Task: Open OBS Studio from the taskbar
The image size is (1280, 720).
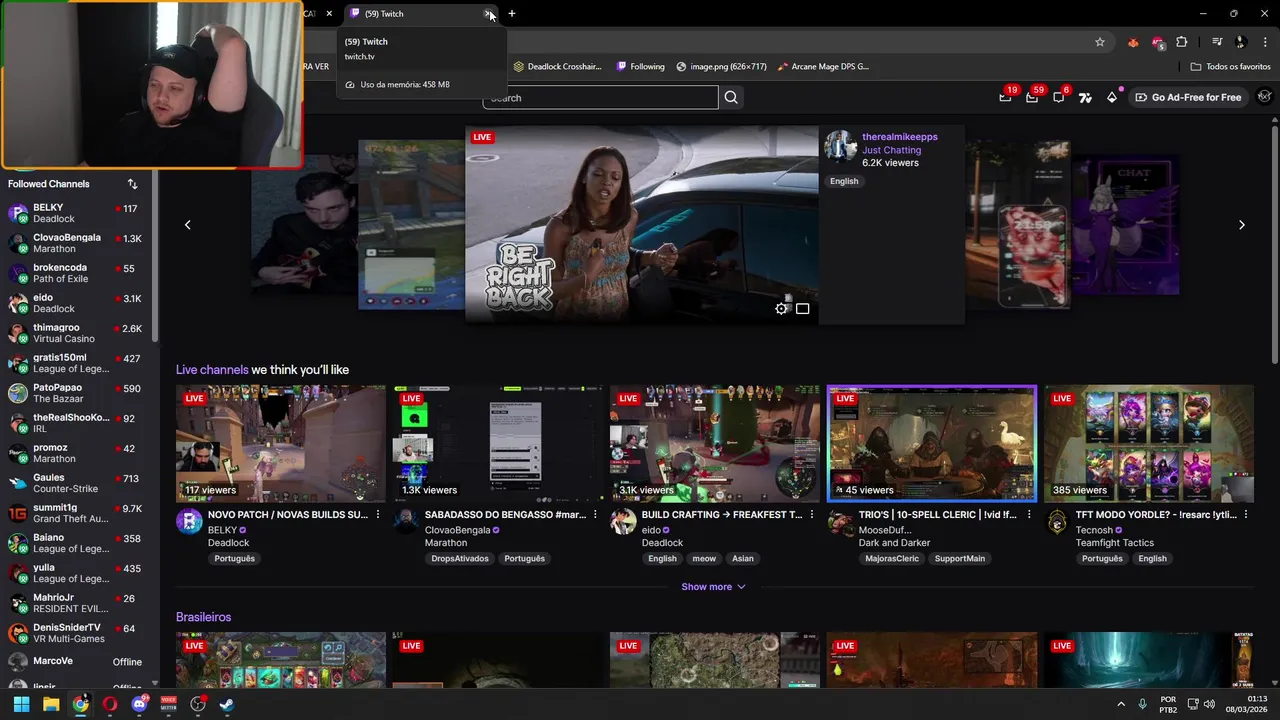Action: [198, 704]
